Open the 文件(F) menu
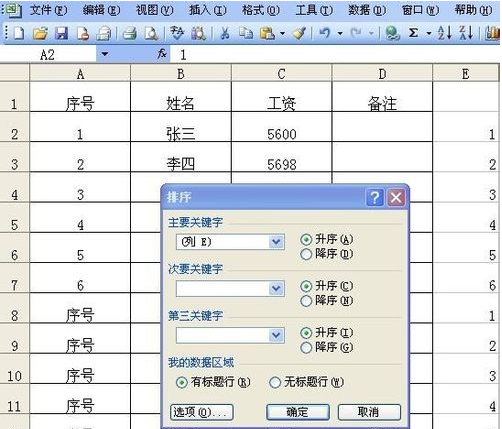The width and height of the screenshot is (502, 429). [x=48, y=11]
